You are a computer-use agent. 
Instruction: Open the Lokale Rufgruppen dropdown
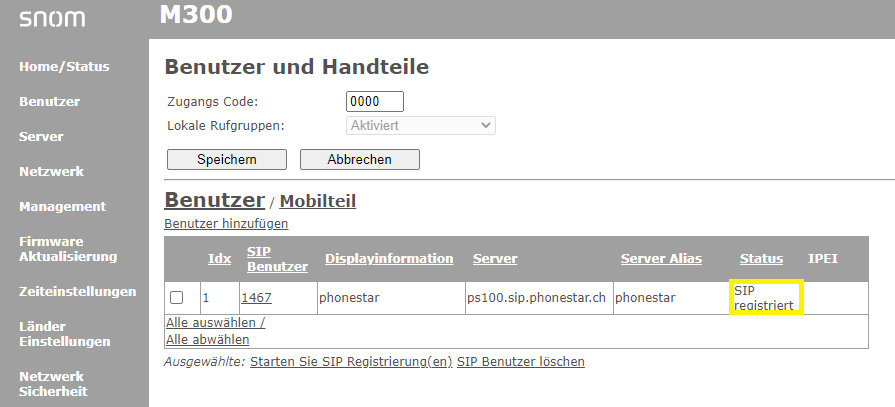point(421,126)
